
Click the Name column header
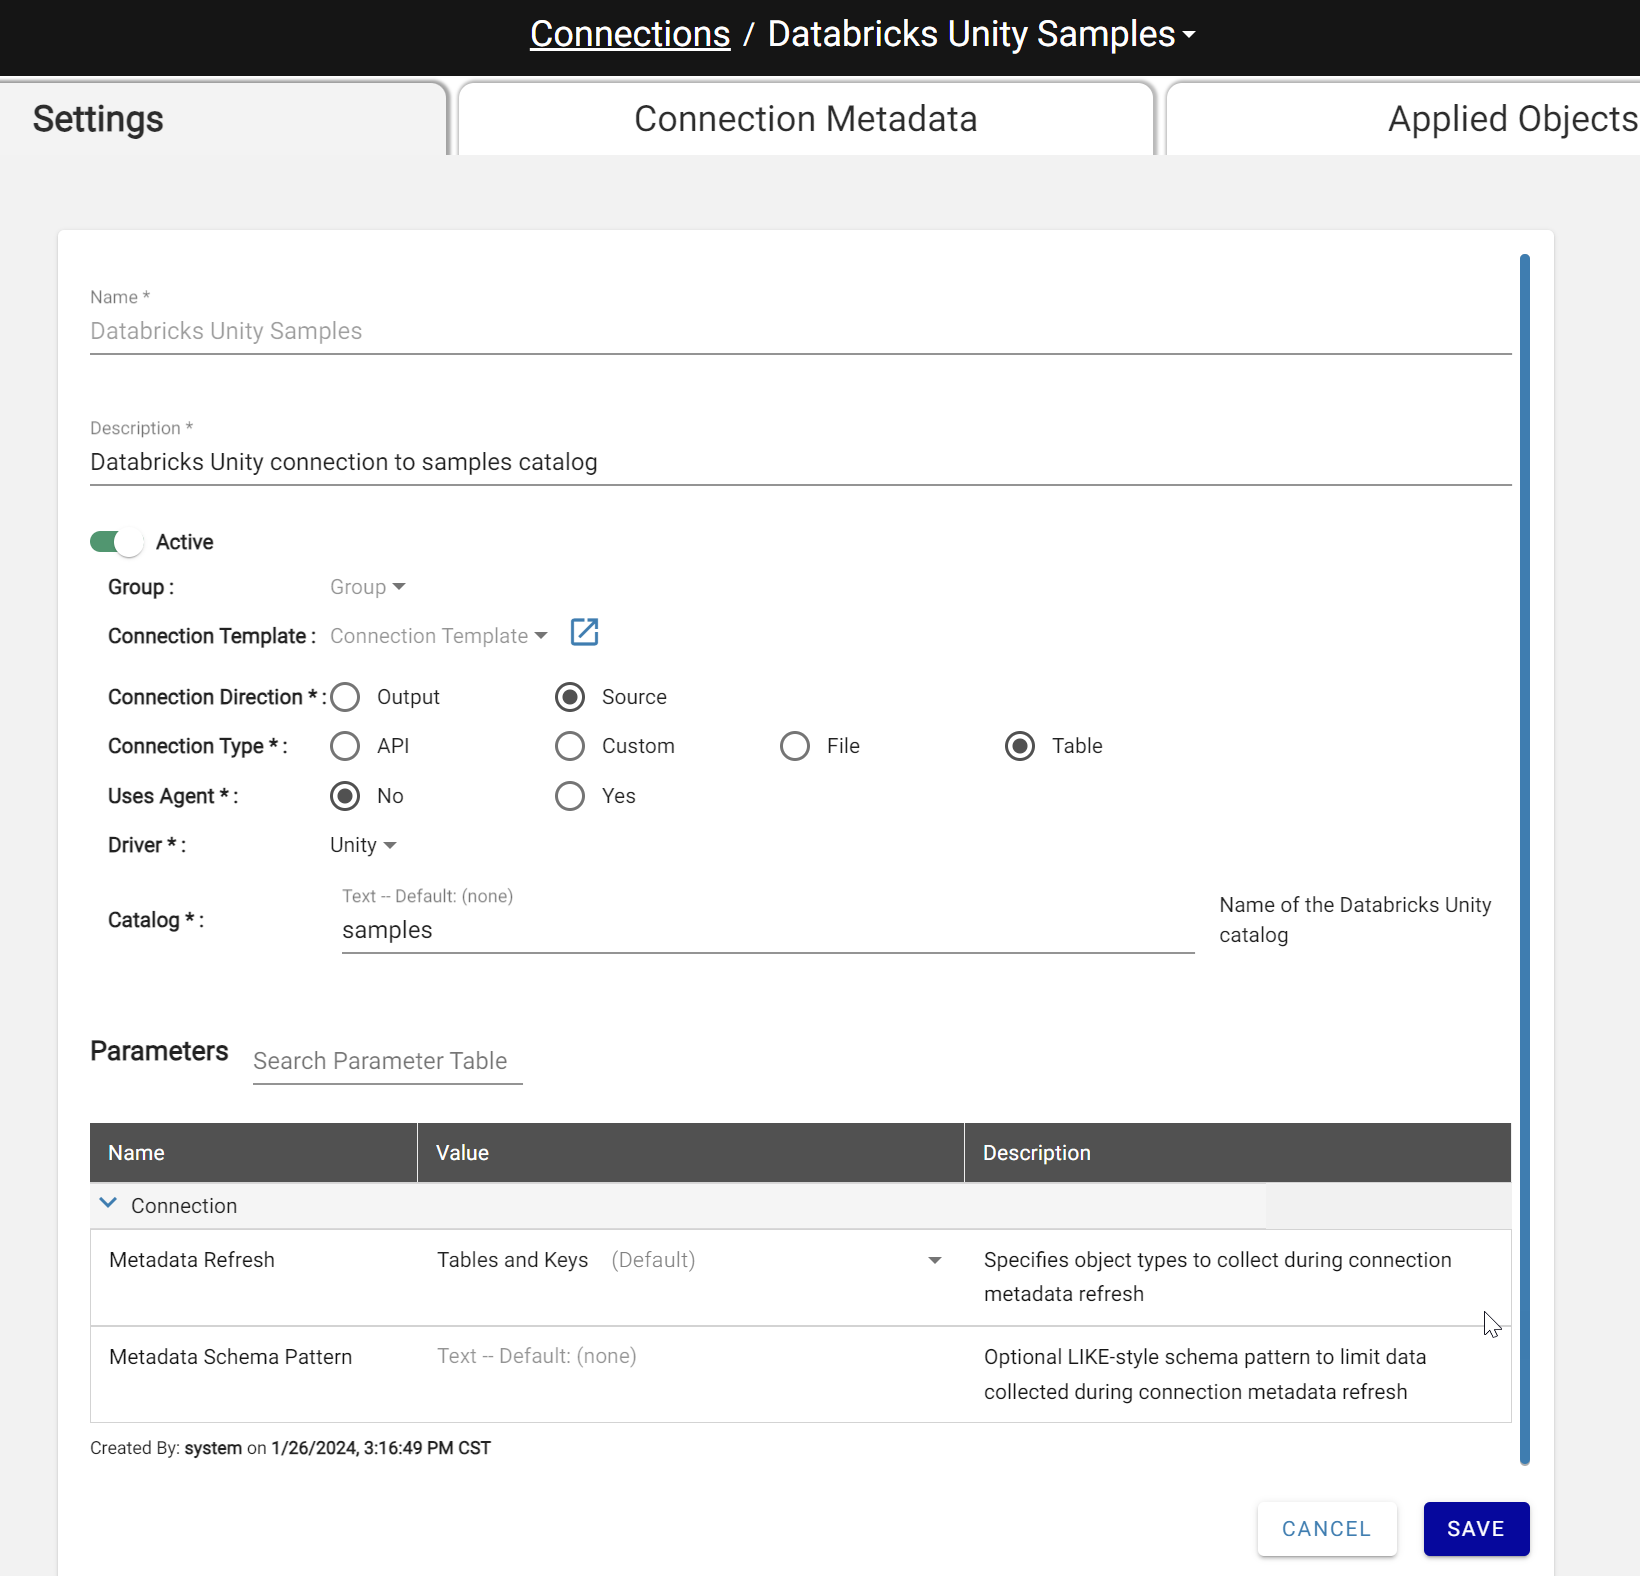(253, 1153)
